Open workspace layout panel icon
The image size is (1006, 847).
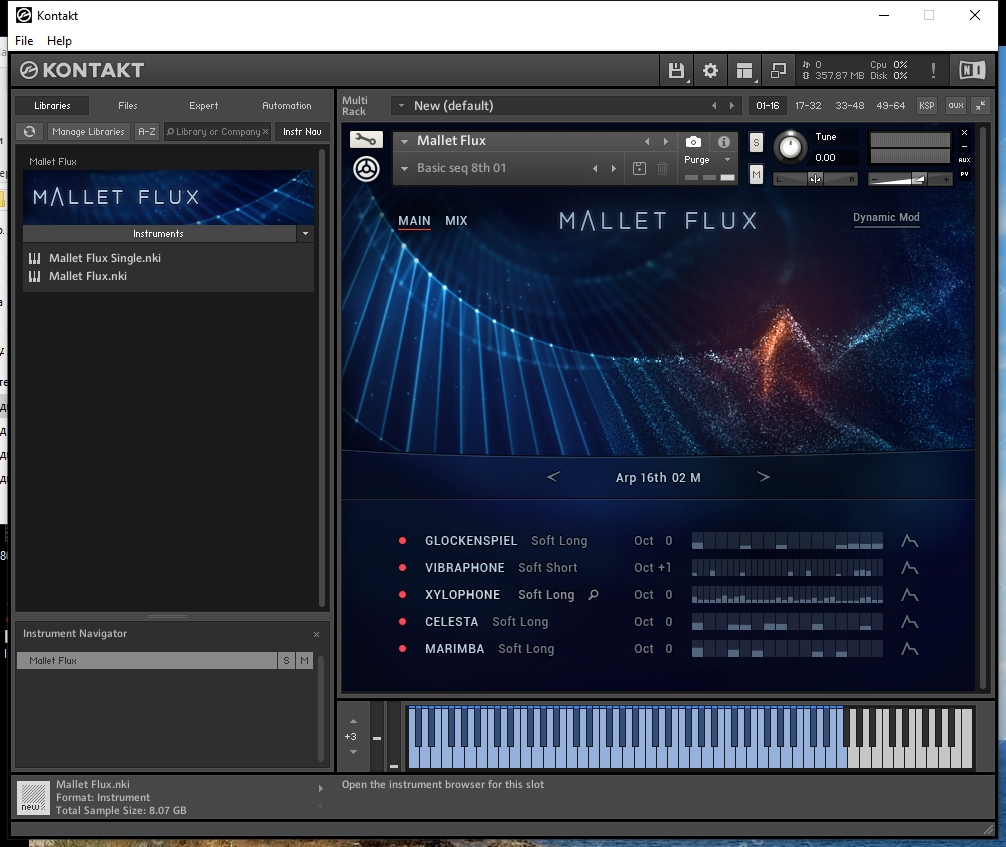click(x=744, y=71)
